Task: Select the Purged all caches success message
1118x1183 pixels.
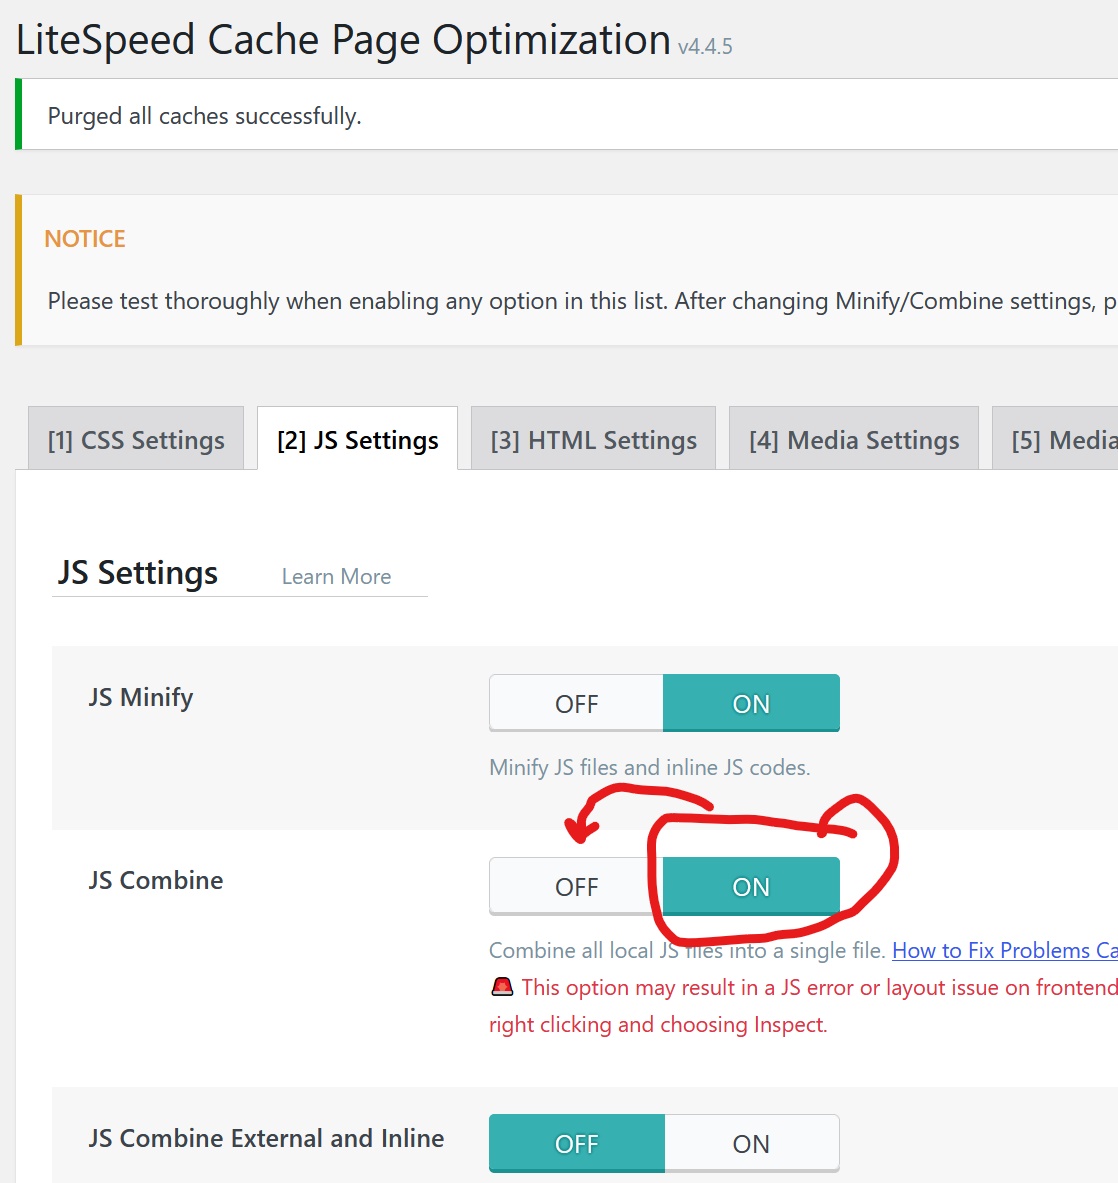Action: click(x=203, y=115)
